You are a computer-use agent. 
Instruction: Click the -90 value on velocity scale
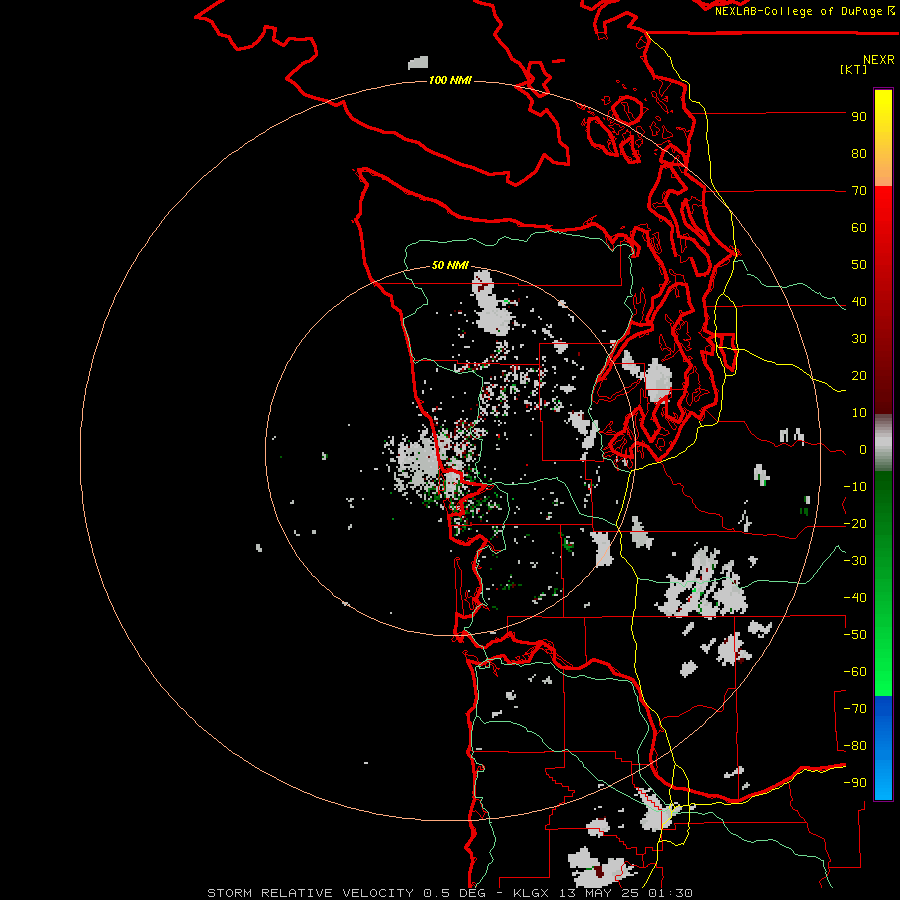(x=855, y=783)
